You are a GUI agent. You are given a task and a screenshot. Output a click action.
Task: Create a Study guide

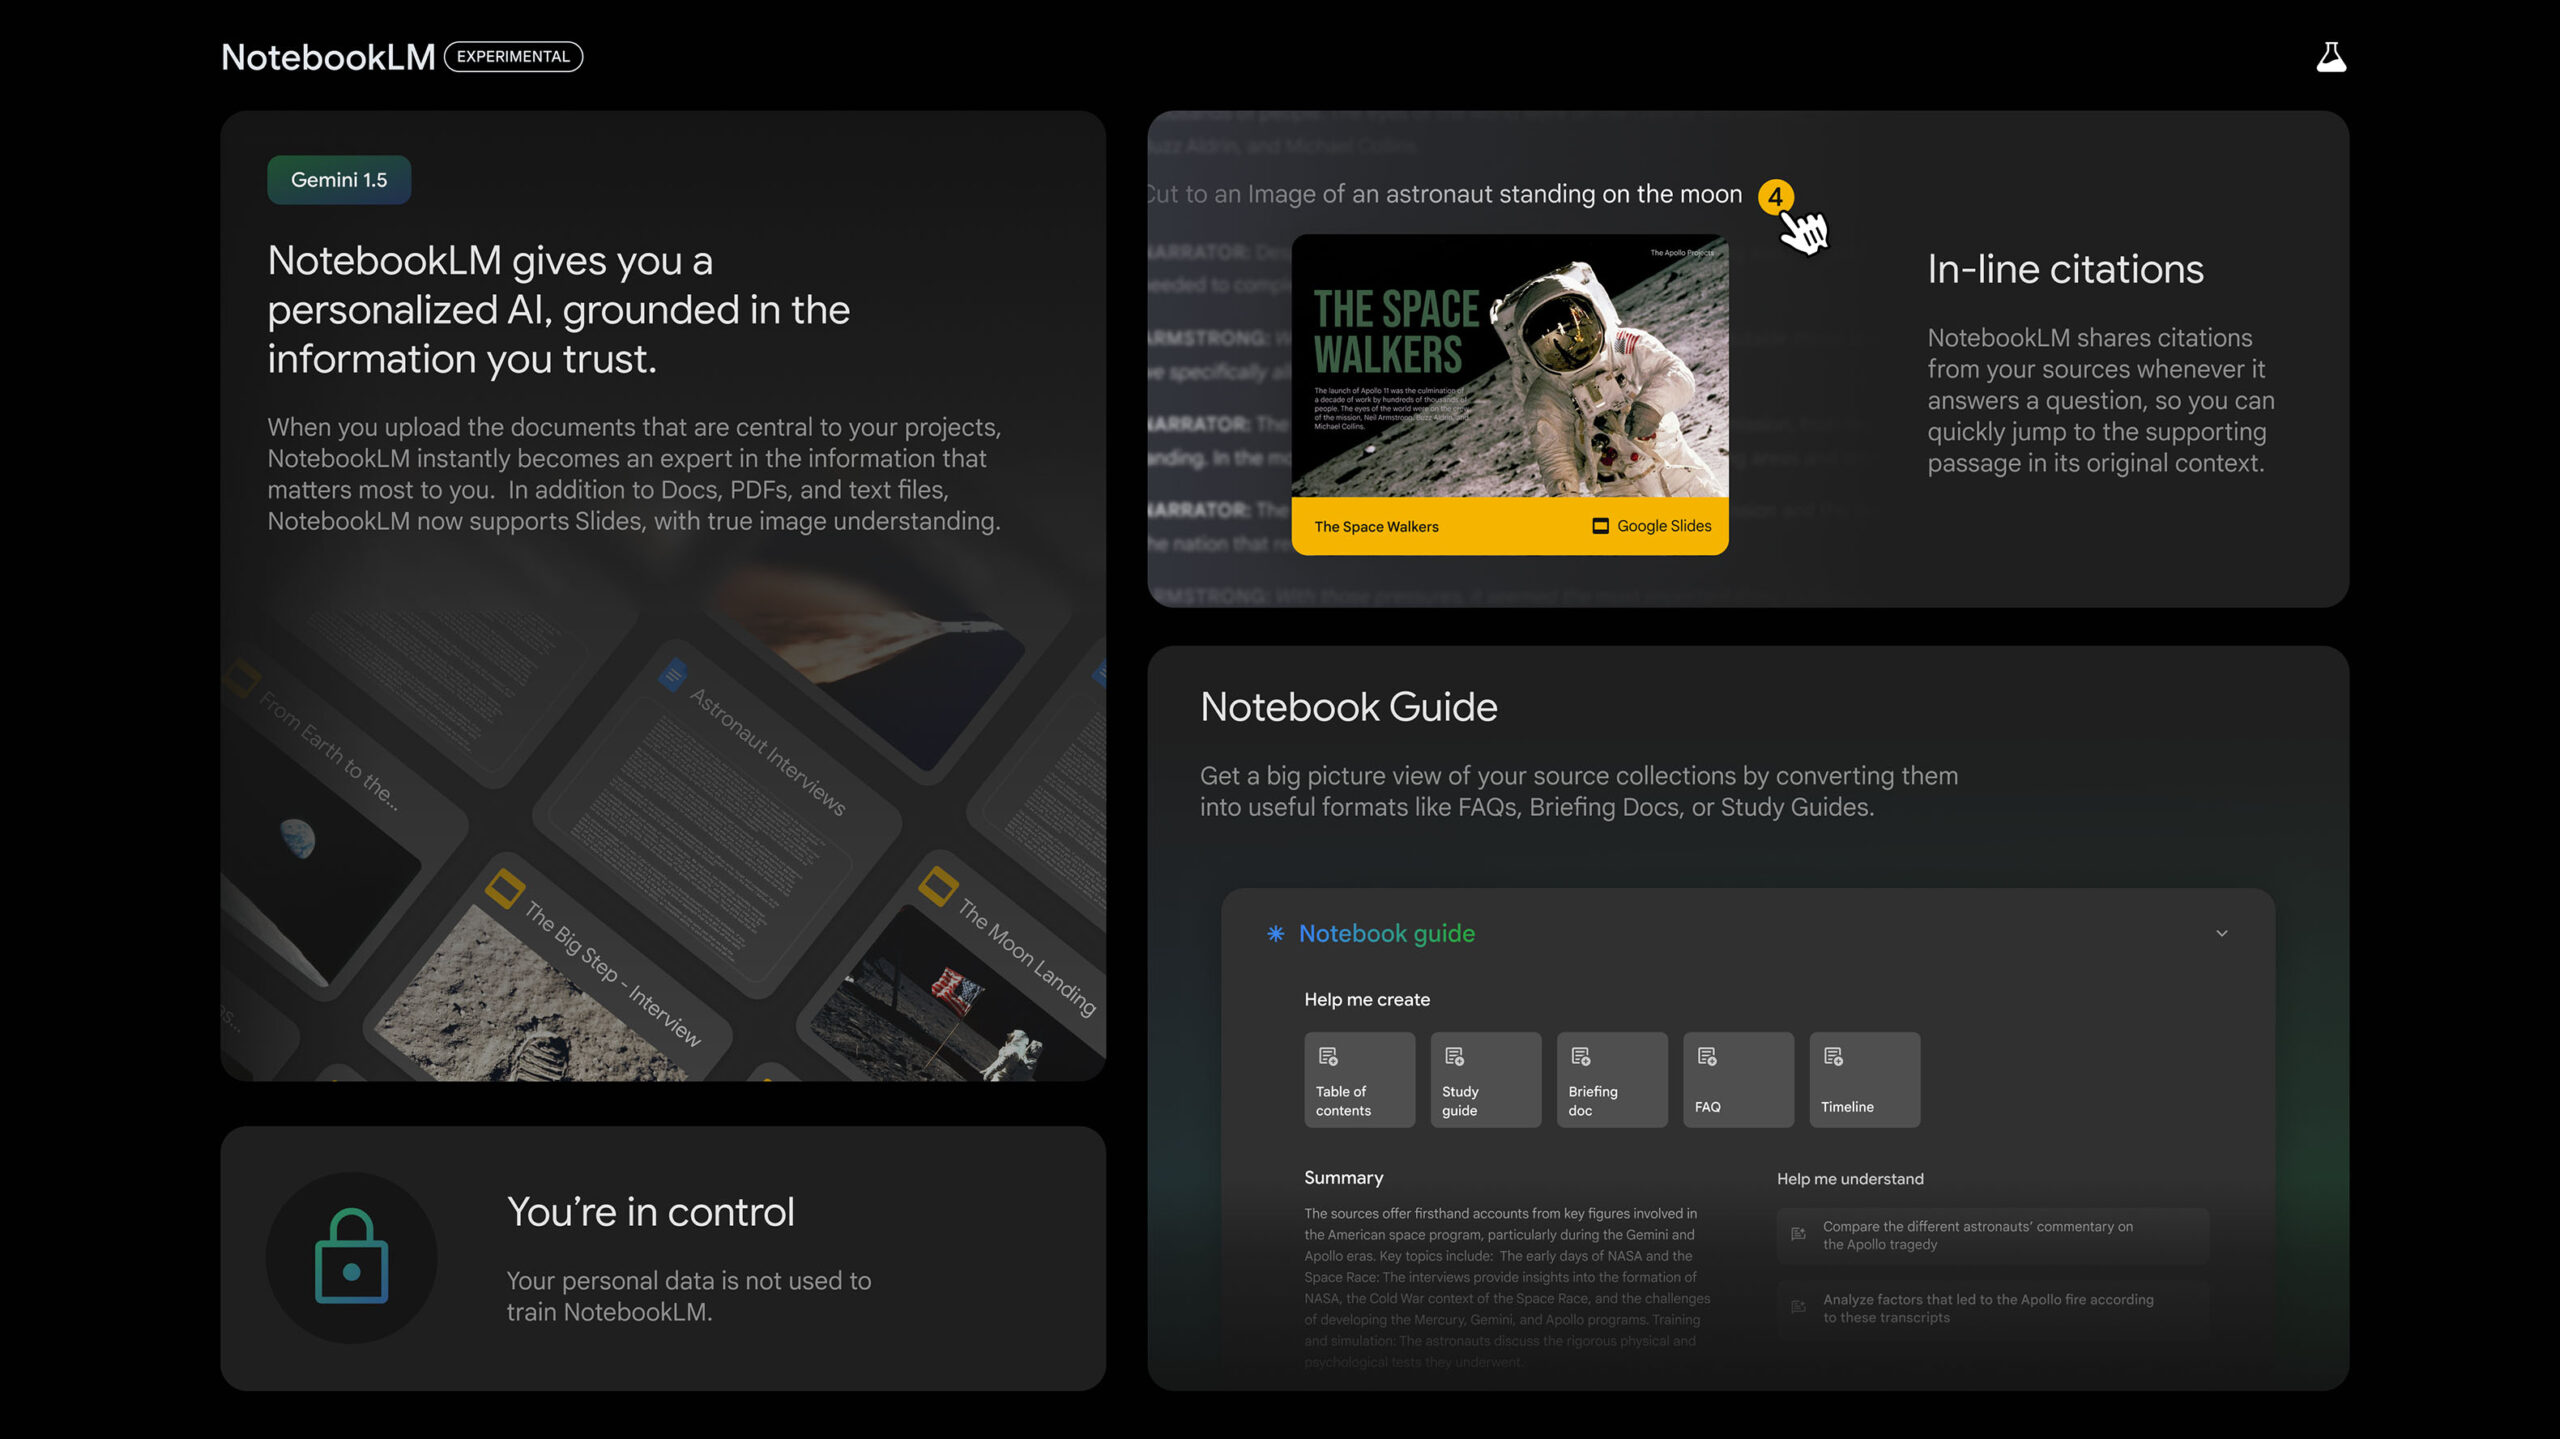pos(1485,1080)
